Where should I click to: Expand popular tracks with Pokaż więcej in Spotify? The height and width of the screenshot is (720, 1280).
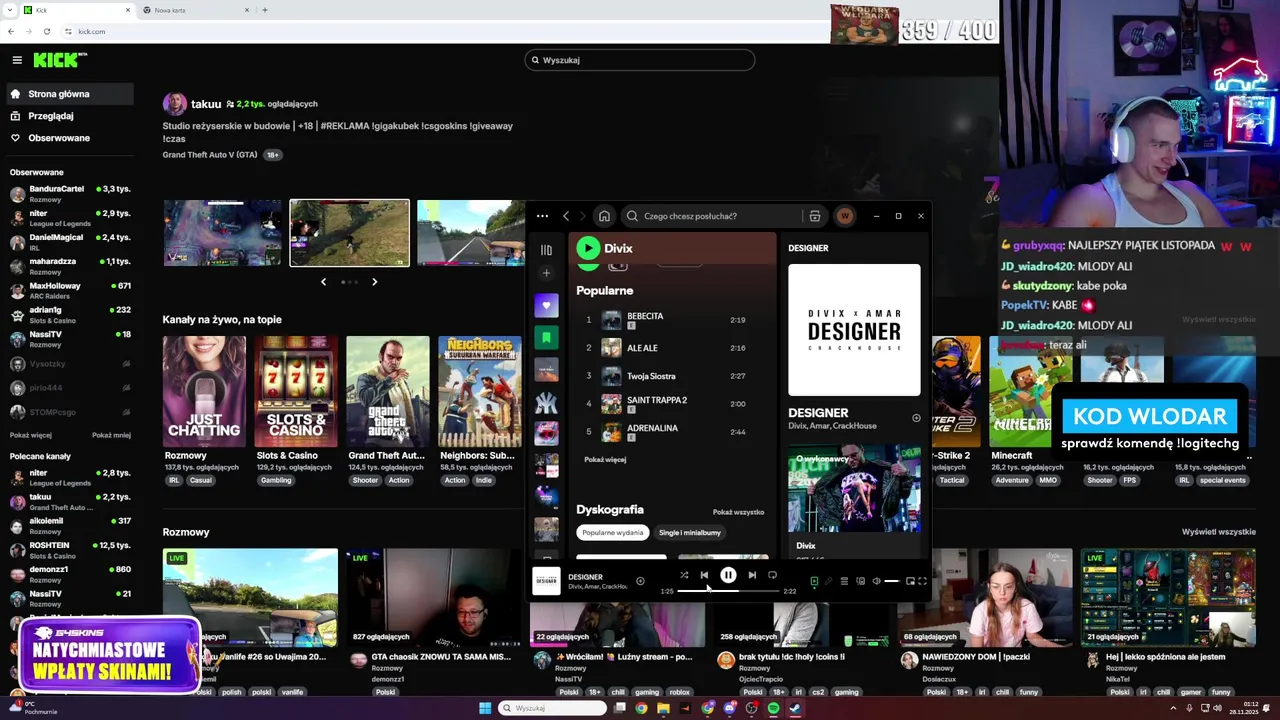[605, 460]
